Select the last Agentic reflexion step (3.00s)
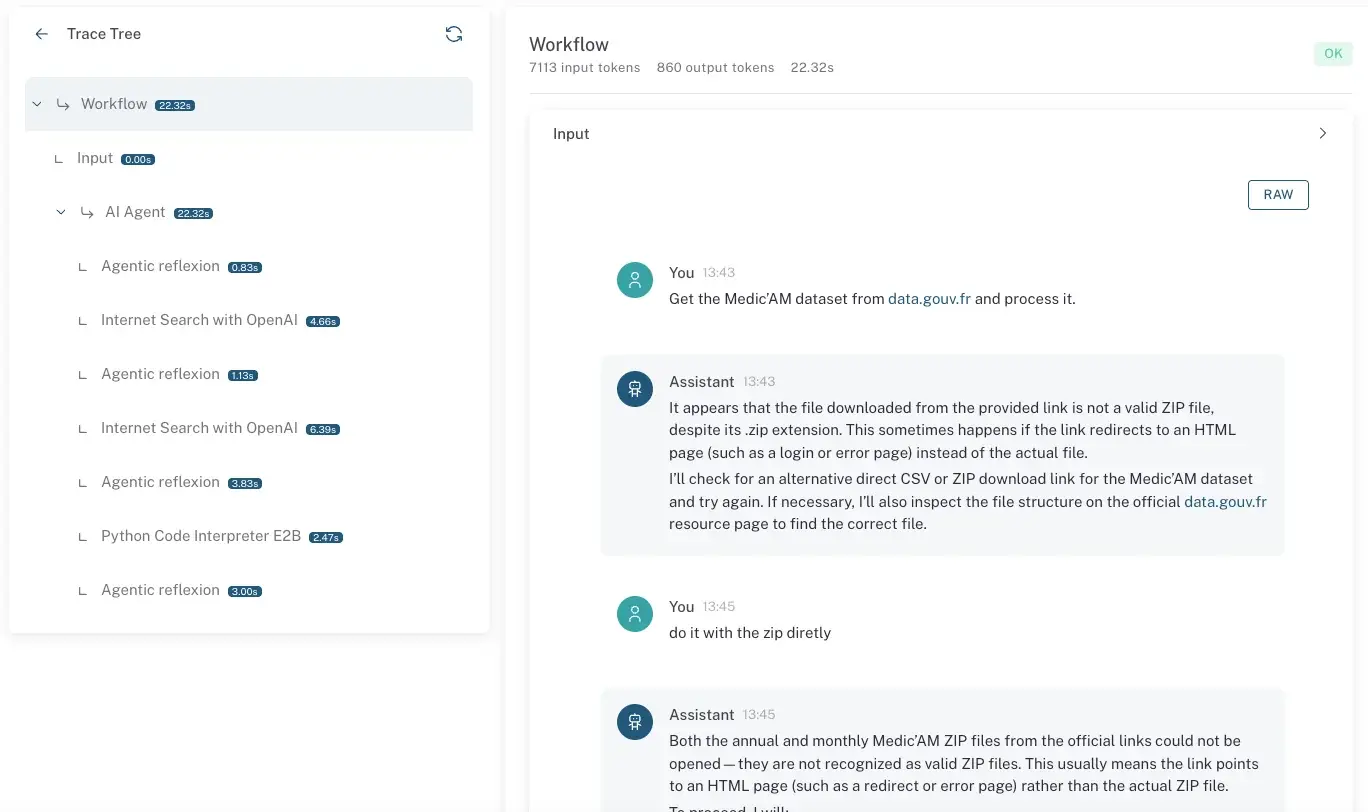Screen dimensions: 1368x812 tap(160, 590)
